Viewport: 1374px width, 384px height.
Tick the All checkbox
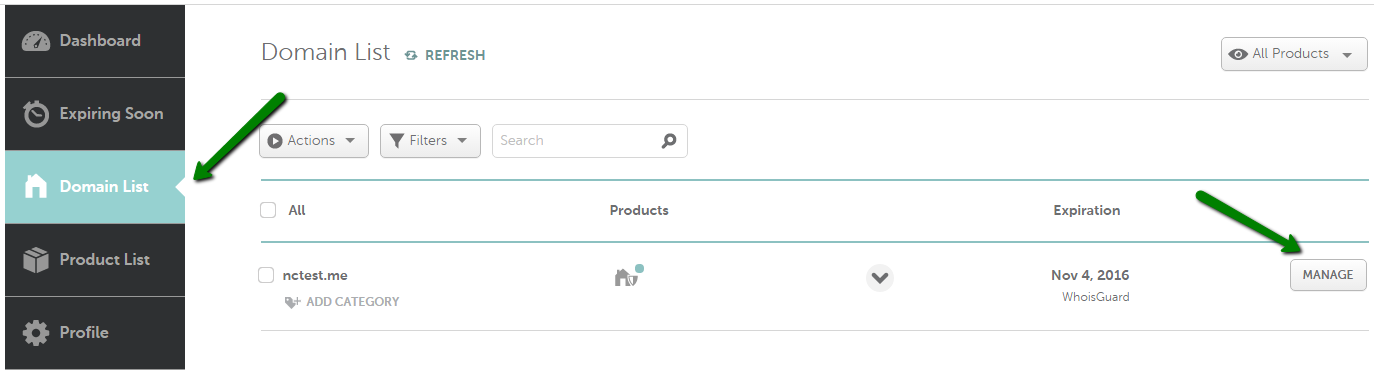tap(267, 210)
